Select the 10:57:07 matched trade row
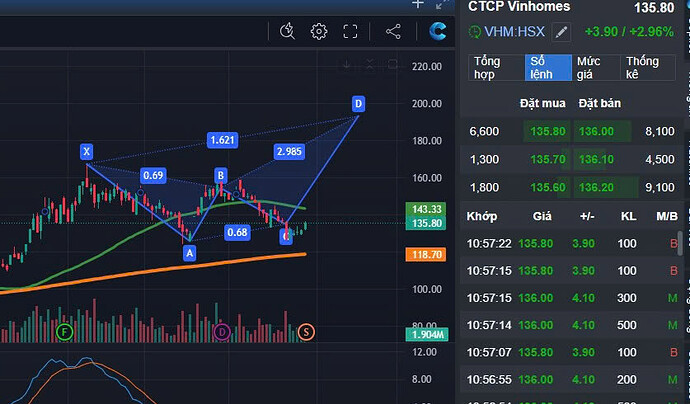 tap(572, 352)
